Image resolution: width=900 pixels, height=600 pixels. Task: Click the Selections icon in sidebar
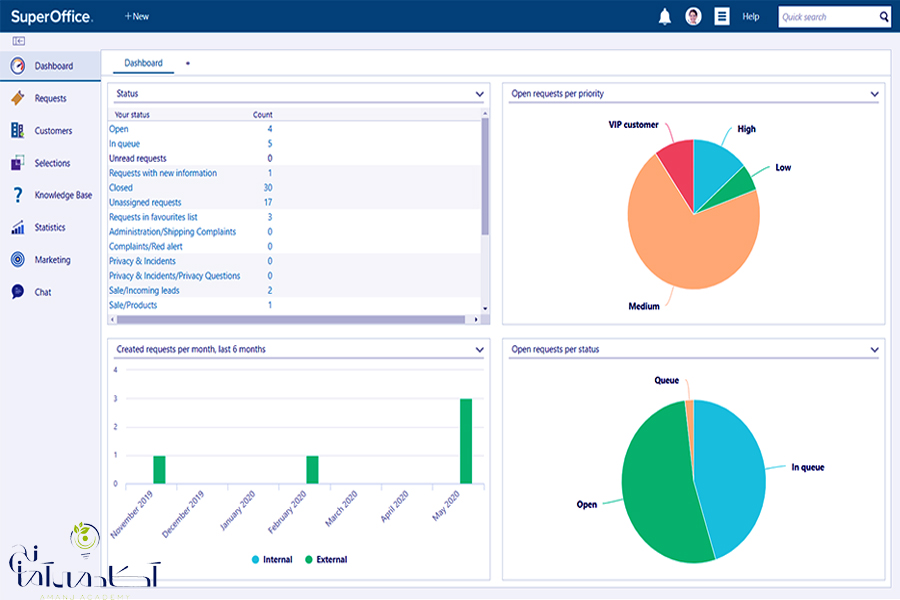pos(18,163)
